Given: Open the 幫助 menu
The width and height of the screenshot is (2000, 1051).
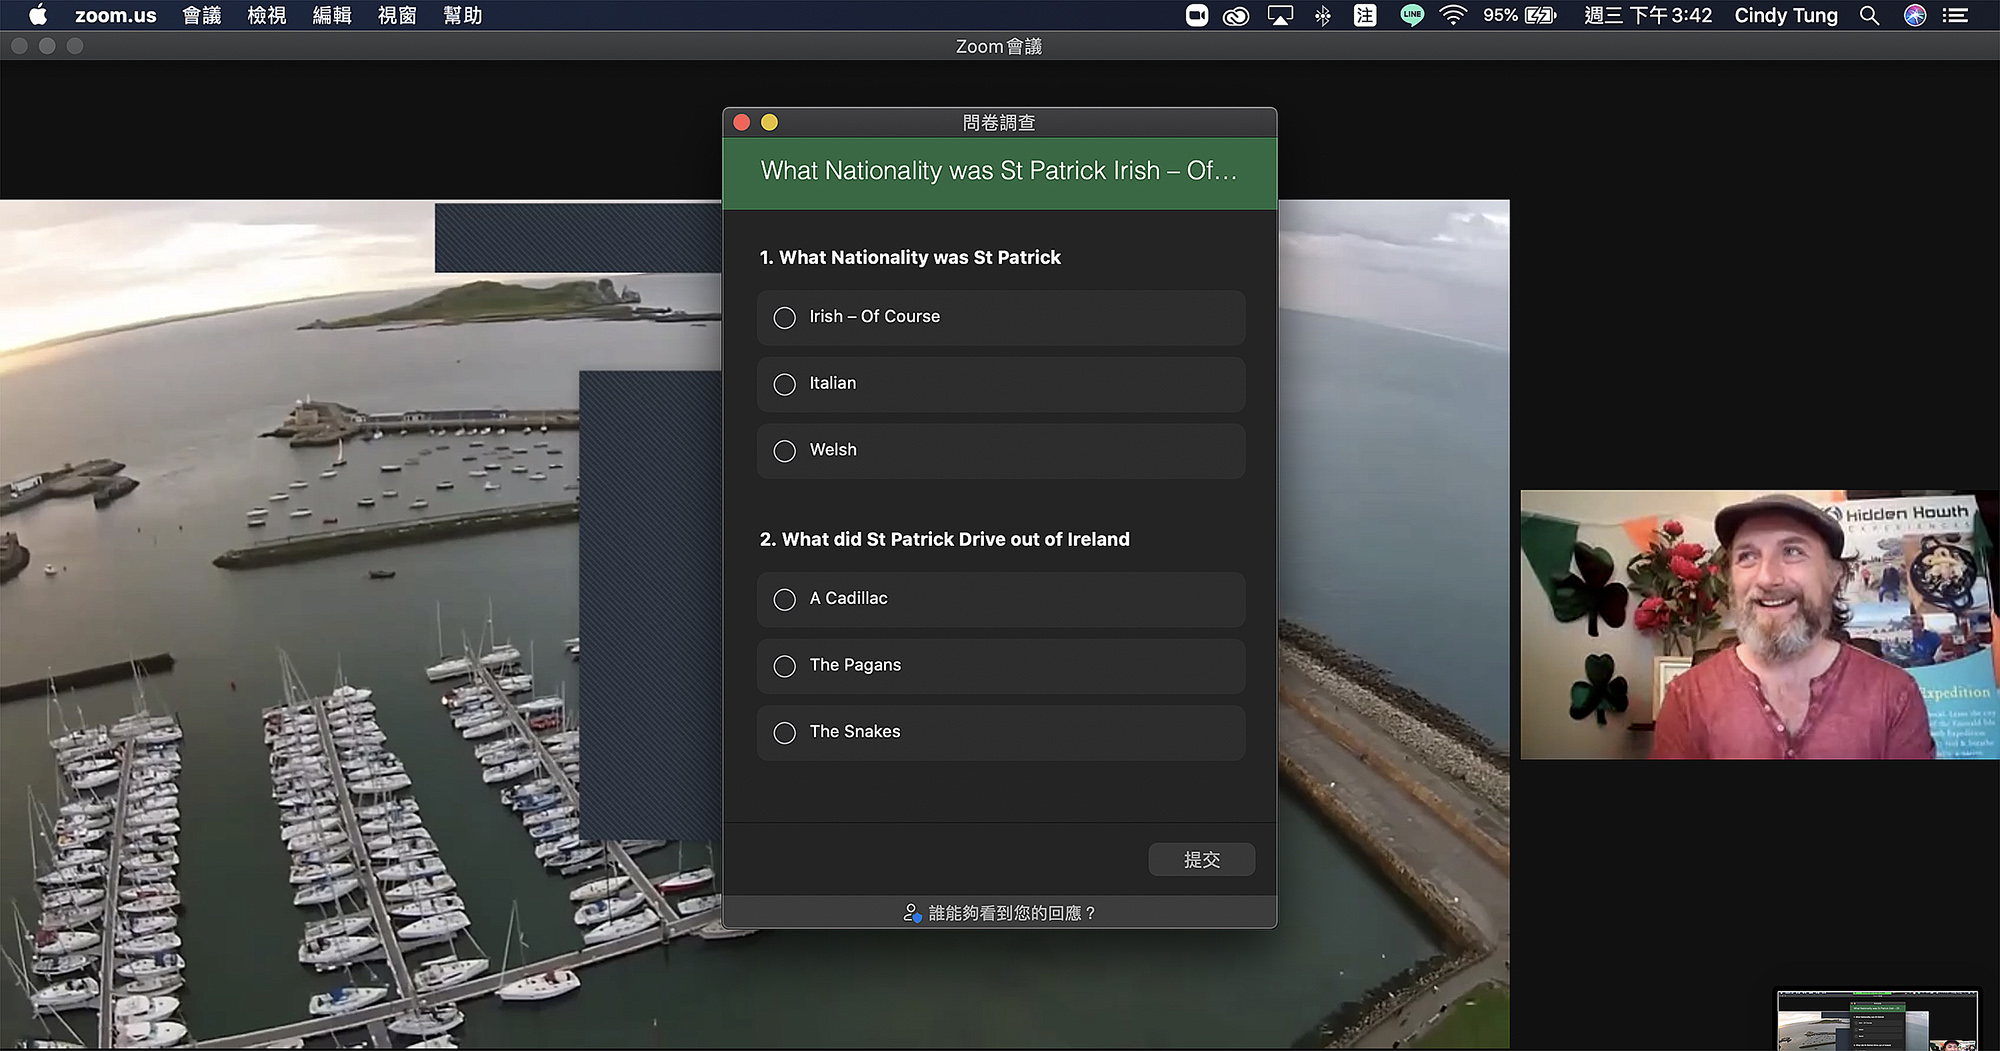Looking at the screenshot, I should [463, 15].
